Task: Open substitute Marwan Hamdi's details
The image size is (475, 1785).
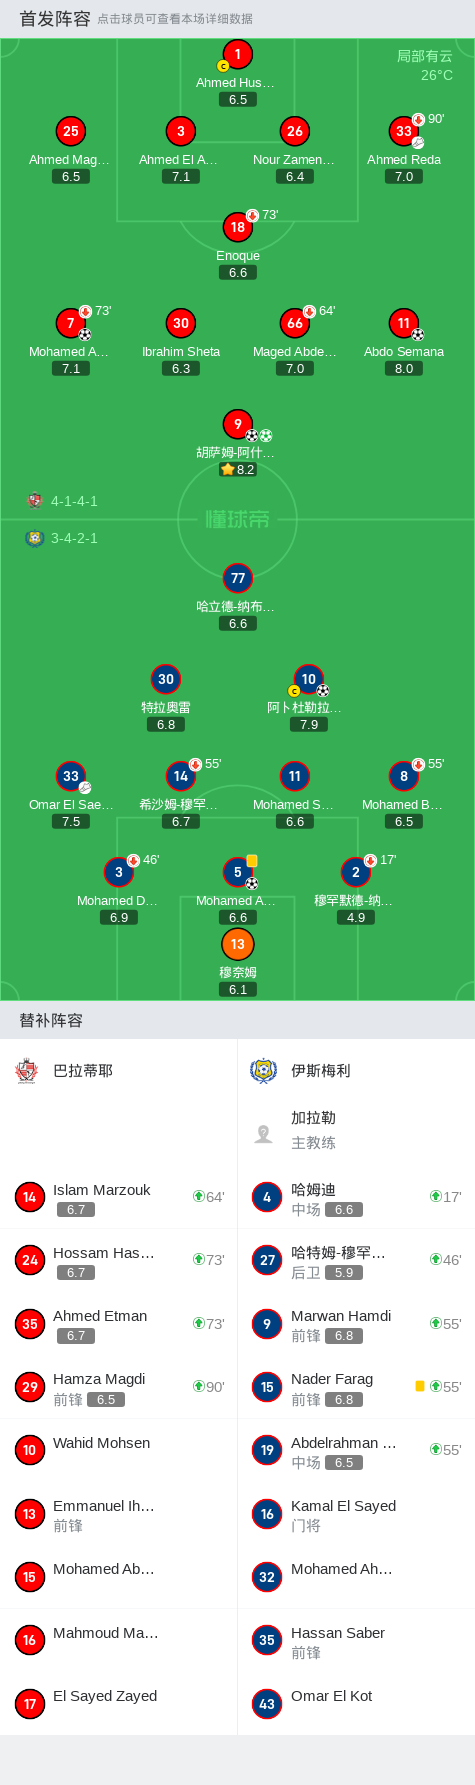Action: tap(356, 1324)
